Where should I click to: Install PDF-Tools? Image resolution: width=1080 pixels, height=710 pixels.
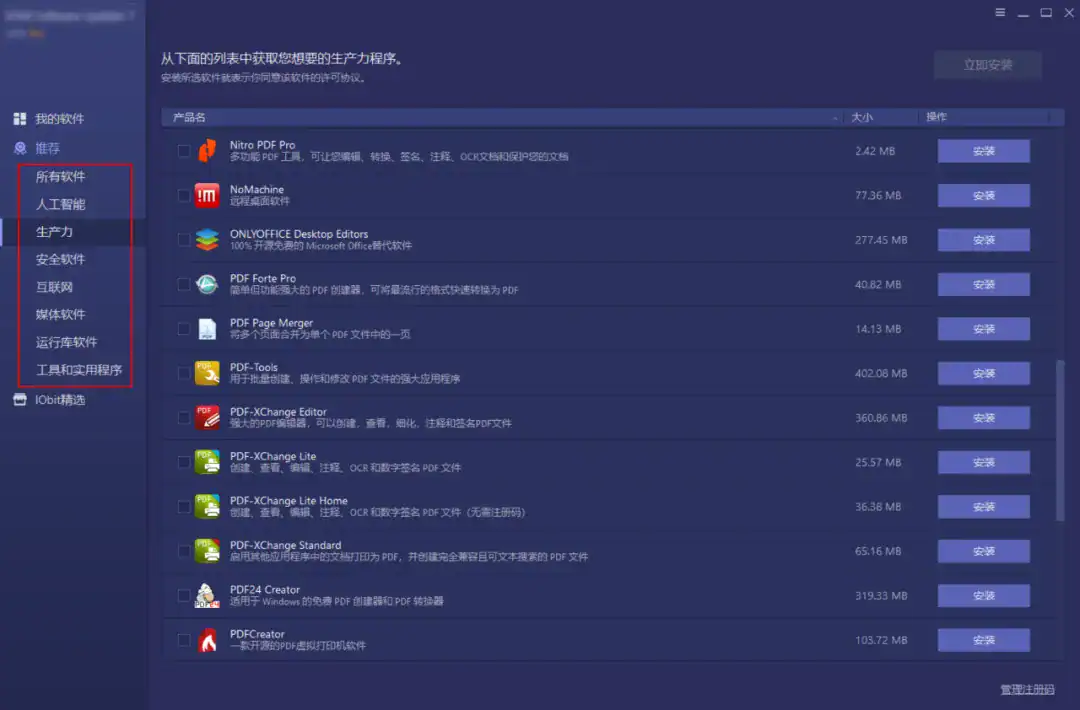(984, 373)
